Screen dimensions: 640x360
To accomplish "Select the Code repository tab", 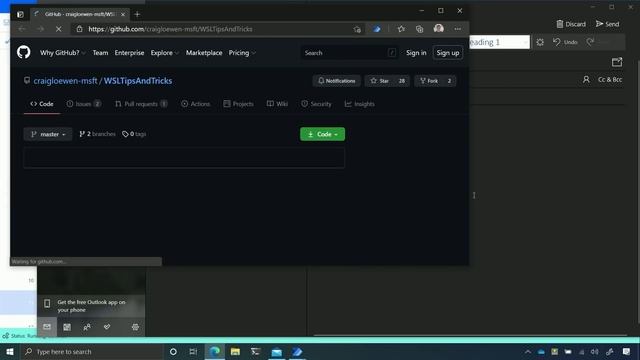I will pyautogui.click(x=42, y=104).
